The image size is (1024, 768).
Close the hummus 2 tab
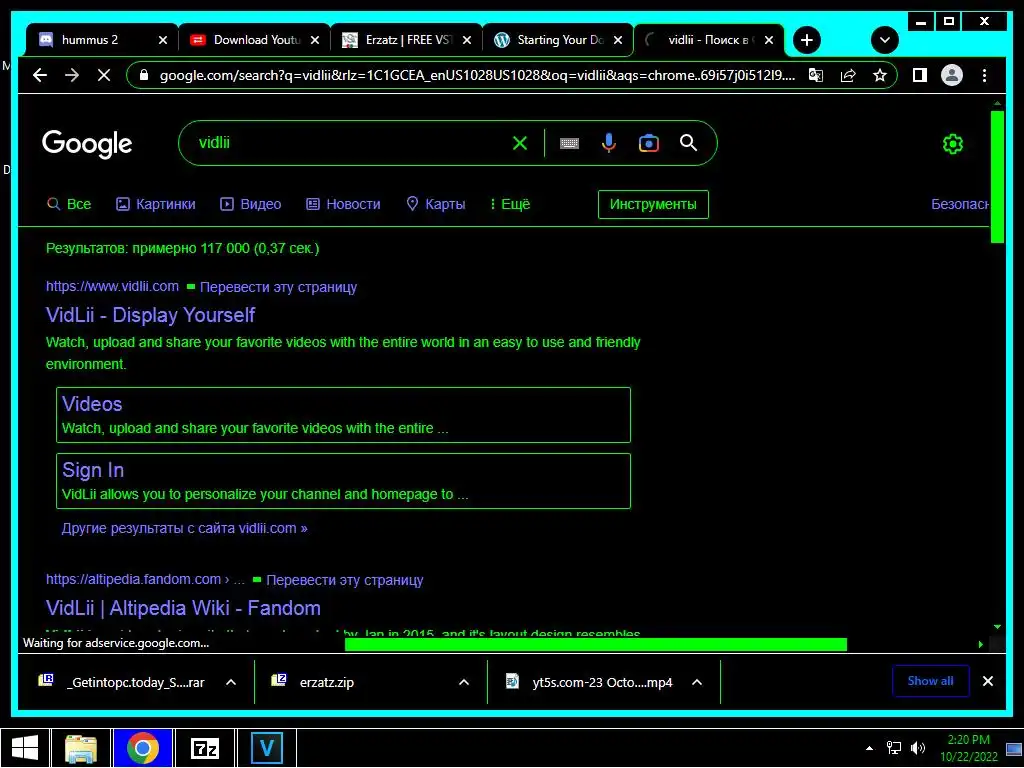(x=163, y=40)
